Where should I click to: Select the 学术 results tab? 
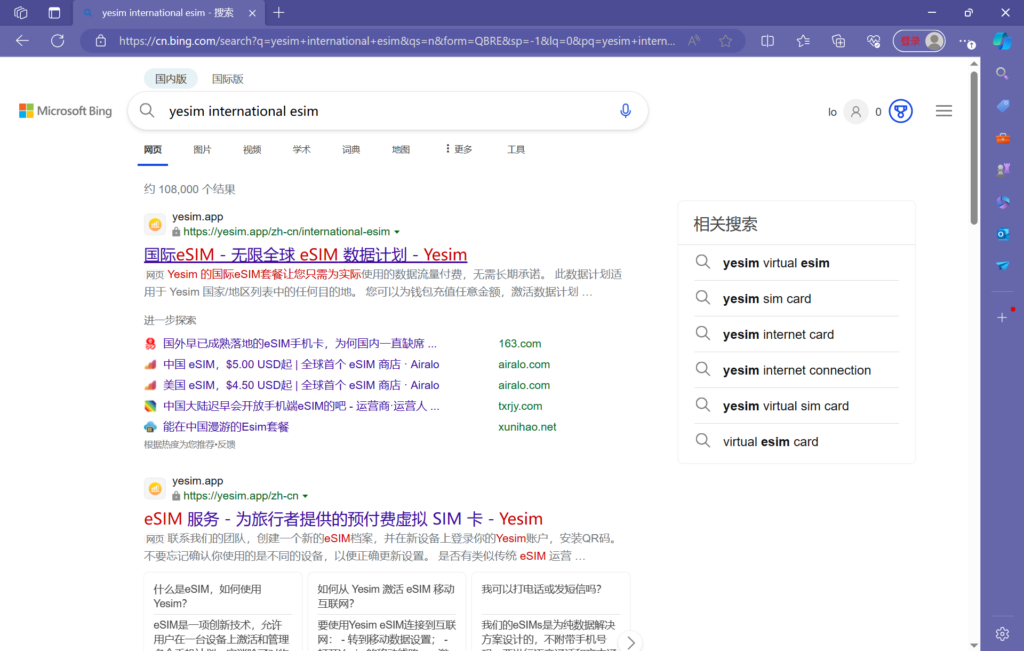(x=302, y=150)
